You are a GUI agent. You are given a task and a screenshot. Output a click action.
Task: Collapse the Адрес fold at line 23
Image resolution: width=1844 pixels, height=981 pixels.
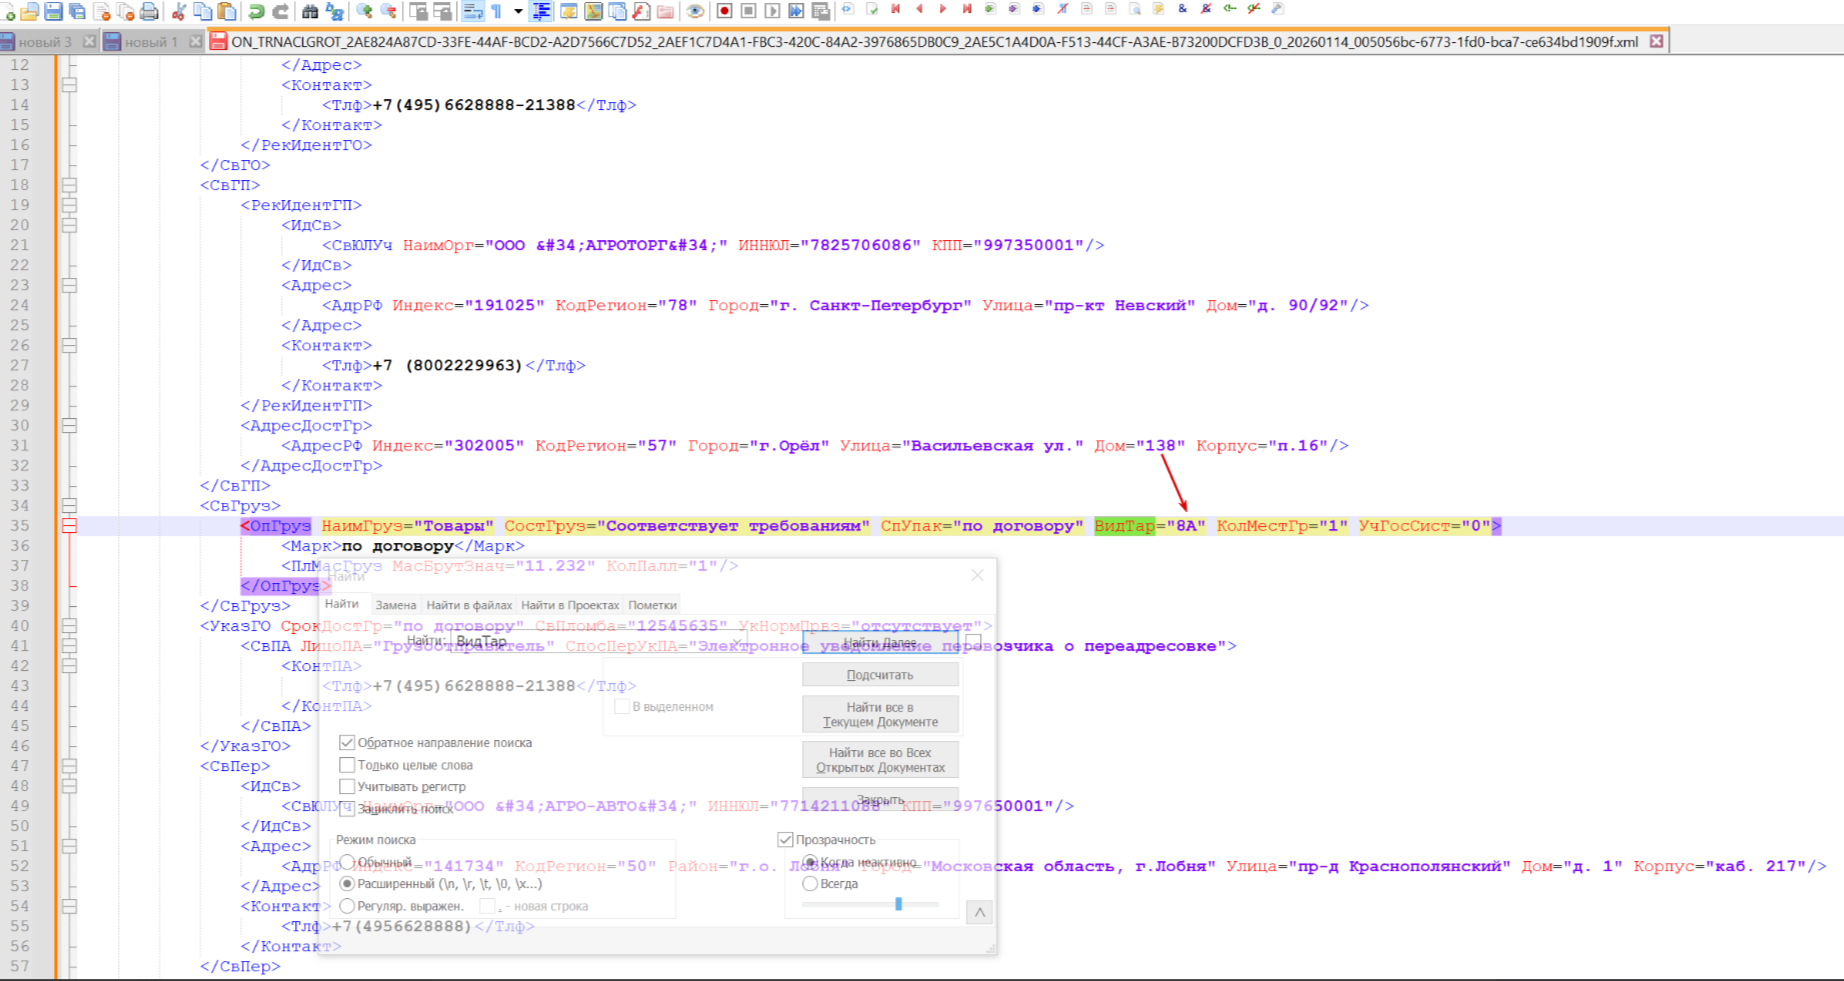click(x=69, y=285)
